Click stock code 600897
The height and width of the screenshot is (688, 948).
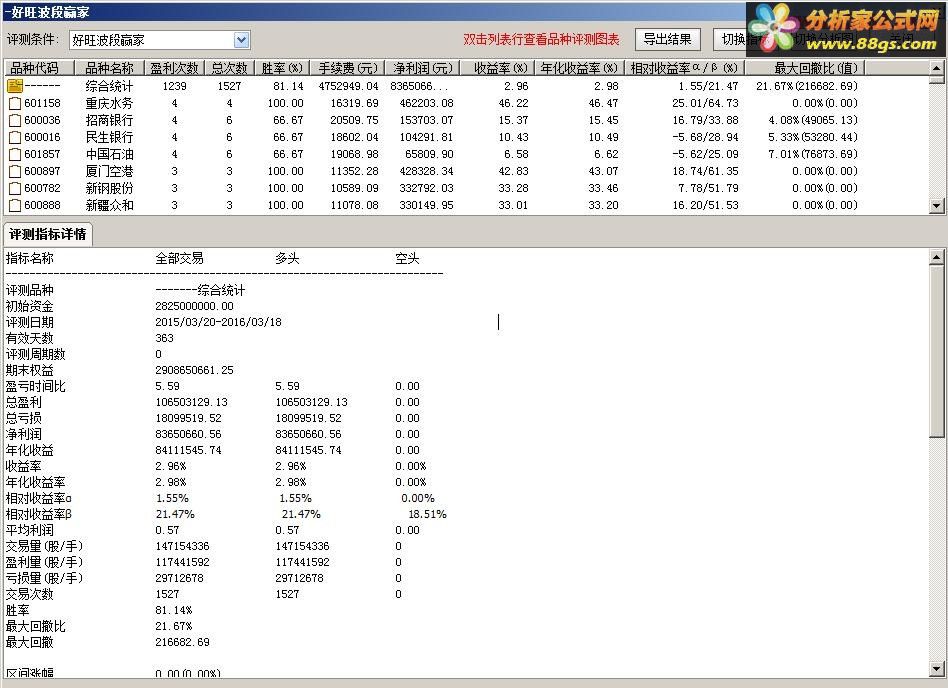pyautogui.click(x=42, y=171)
